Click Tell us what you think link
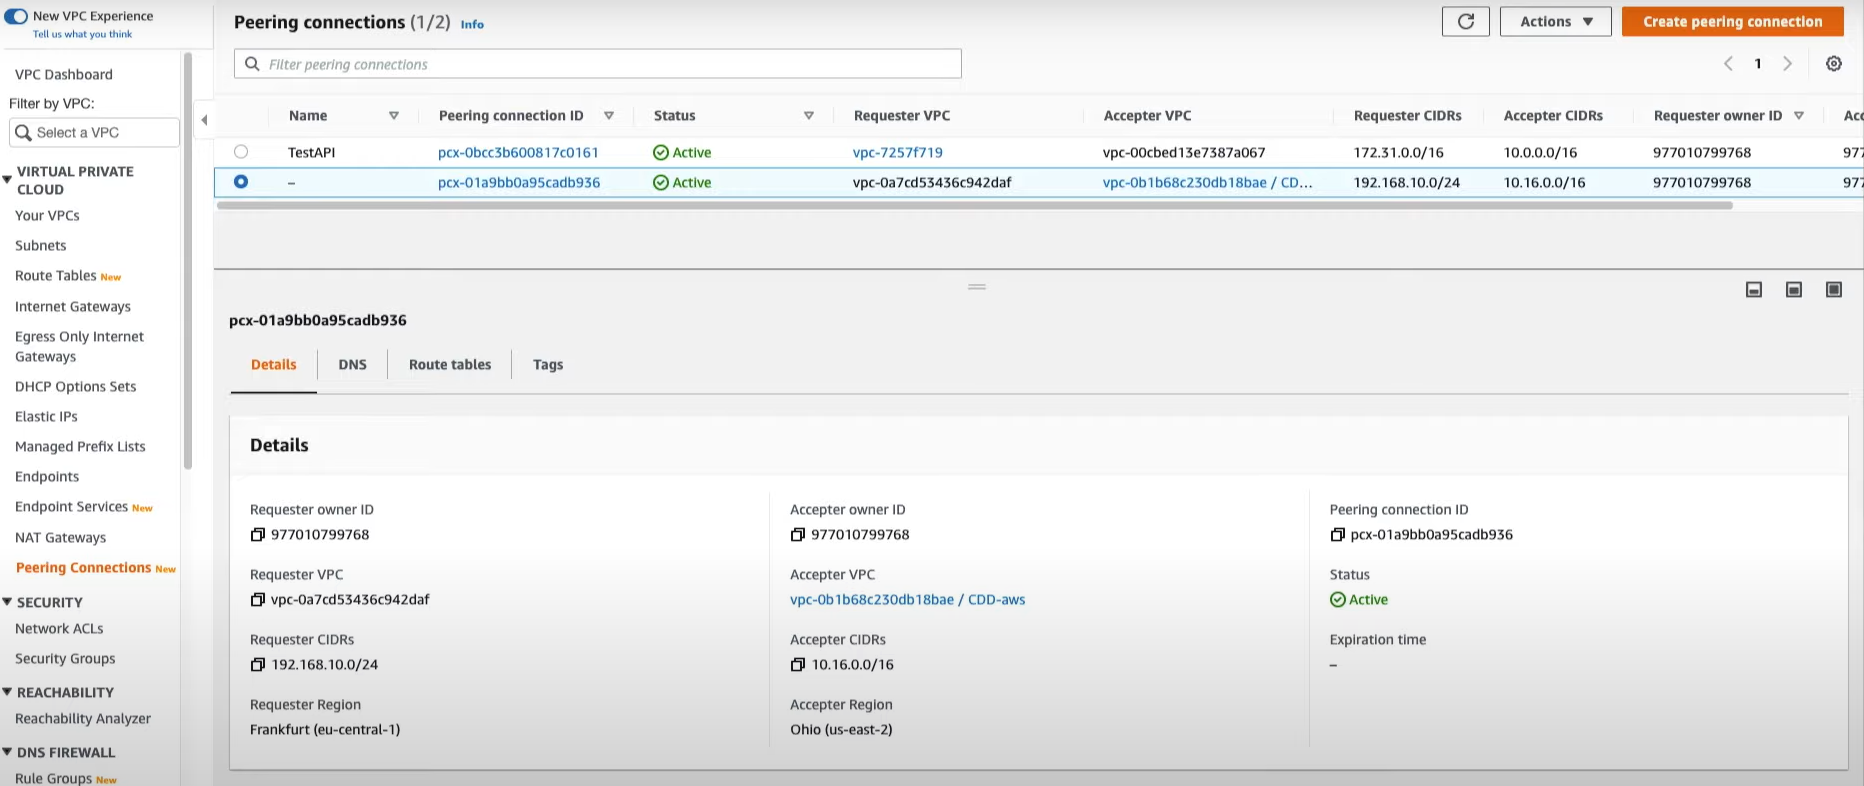Image resolution: width=1864 pixels, height=786 pixels. click(82, 34)
